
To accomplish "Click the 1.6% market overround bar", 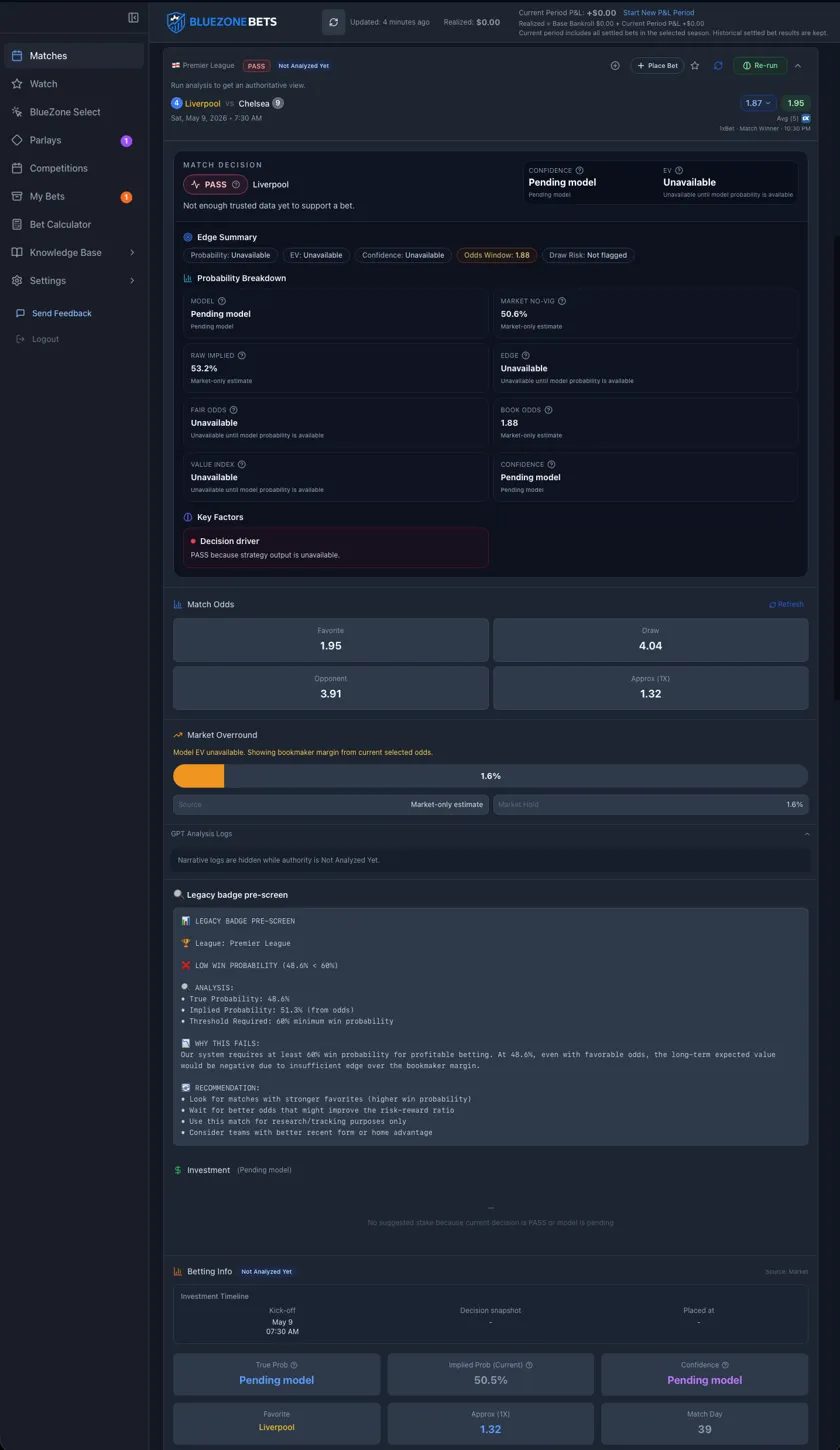I will coord(490,776).
